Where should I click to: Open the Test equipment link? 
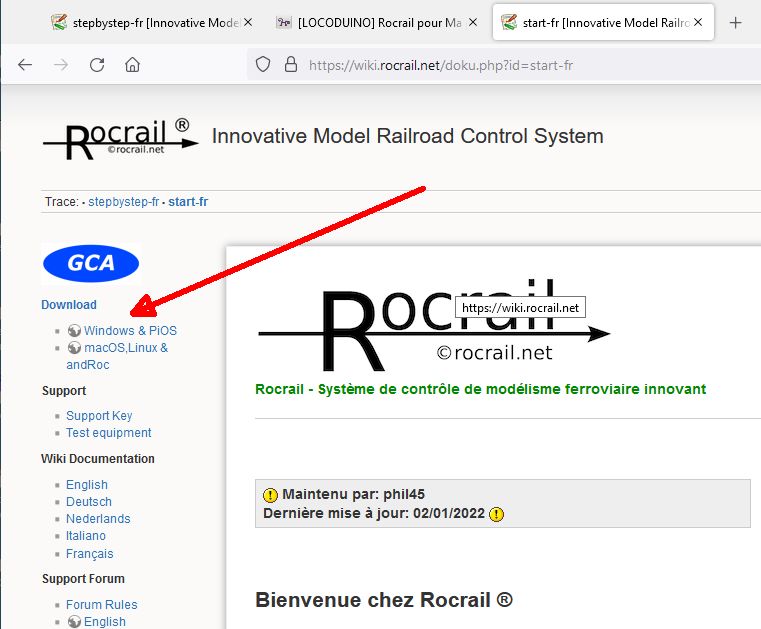point(109,433)
